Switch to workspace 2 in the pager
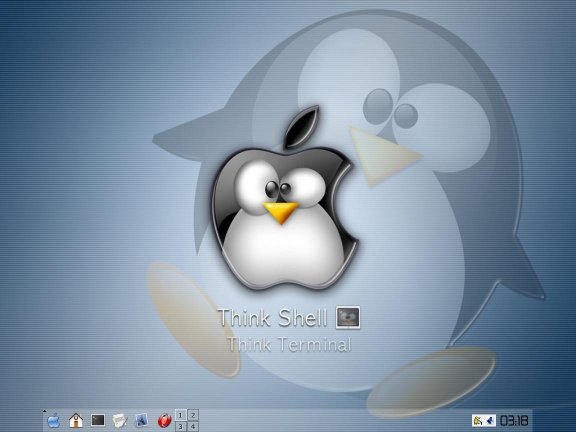Image resolution: width=576 pixels, height=432 pixels. point(193,415)
